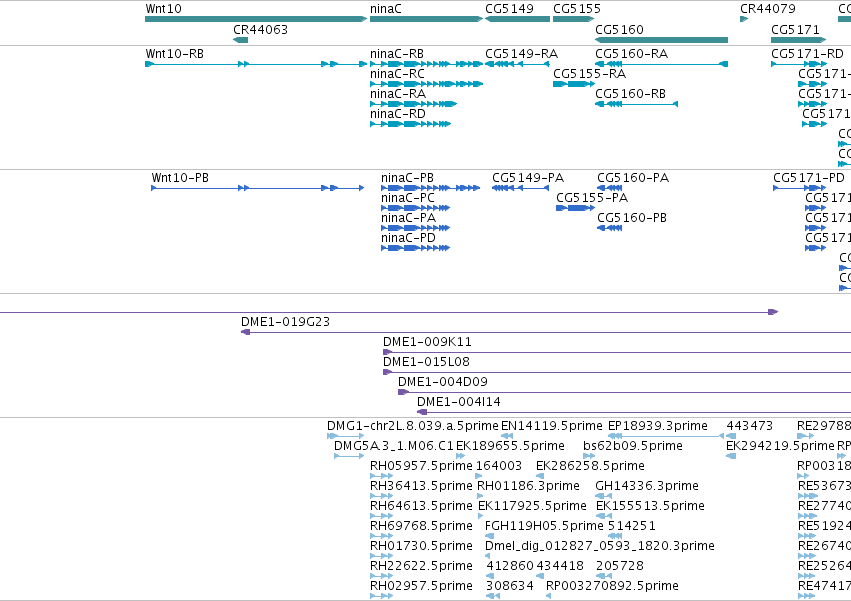The image size is (851, 601).
Task: Select transcript ninaC-RA
Action: click(x=414, y=104)
